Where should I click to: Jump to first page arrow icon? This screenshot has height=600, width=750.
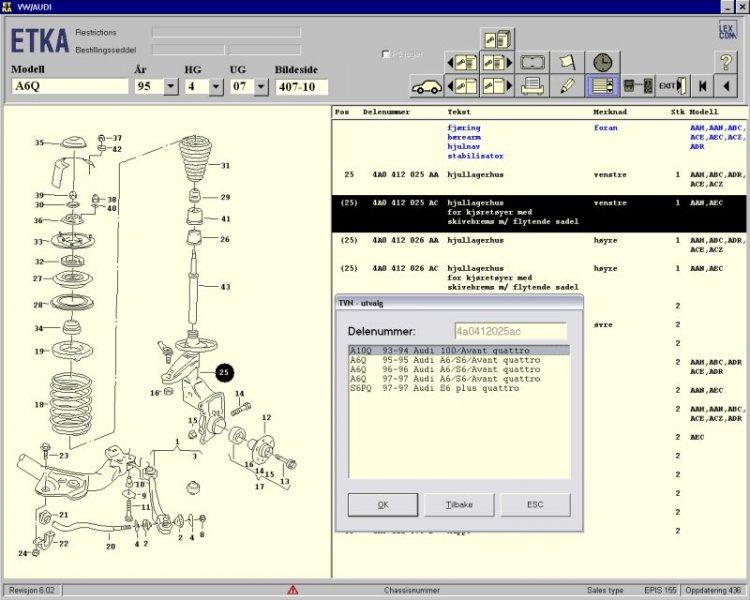coord(704,86)
